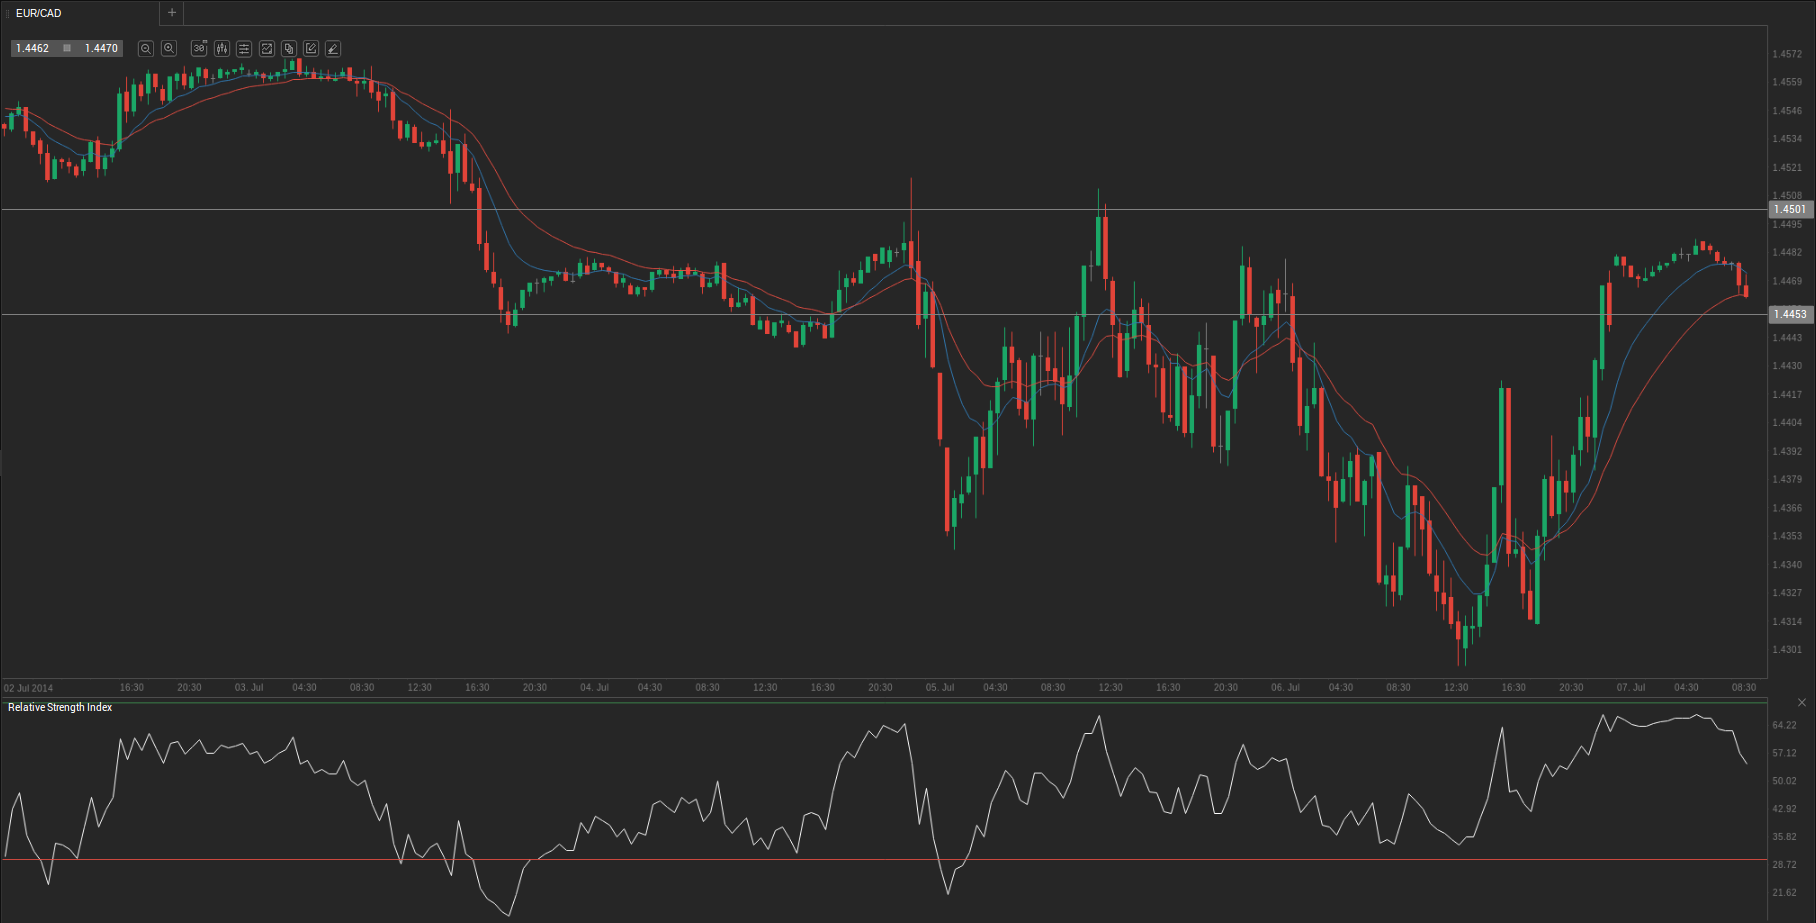Image resolution: width=1816 pixels, height=923 pixels.
Task: Grab the drag handle left of EUR/CAD
Action: pos(9,13)
